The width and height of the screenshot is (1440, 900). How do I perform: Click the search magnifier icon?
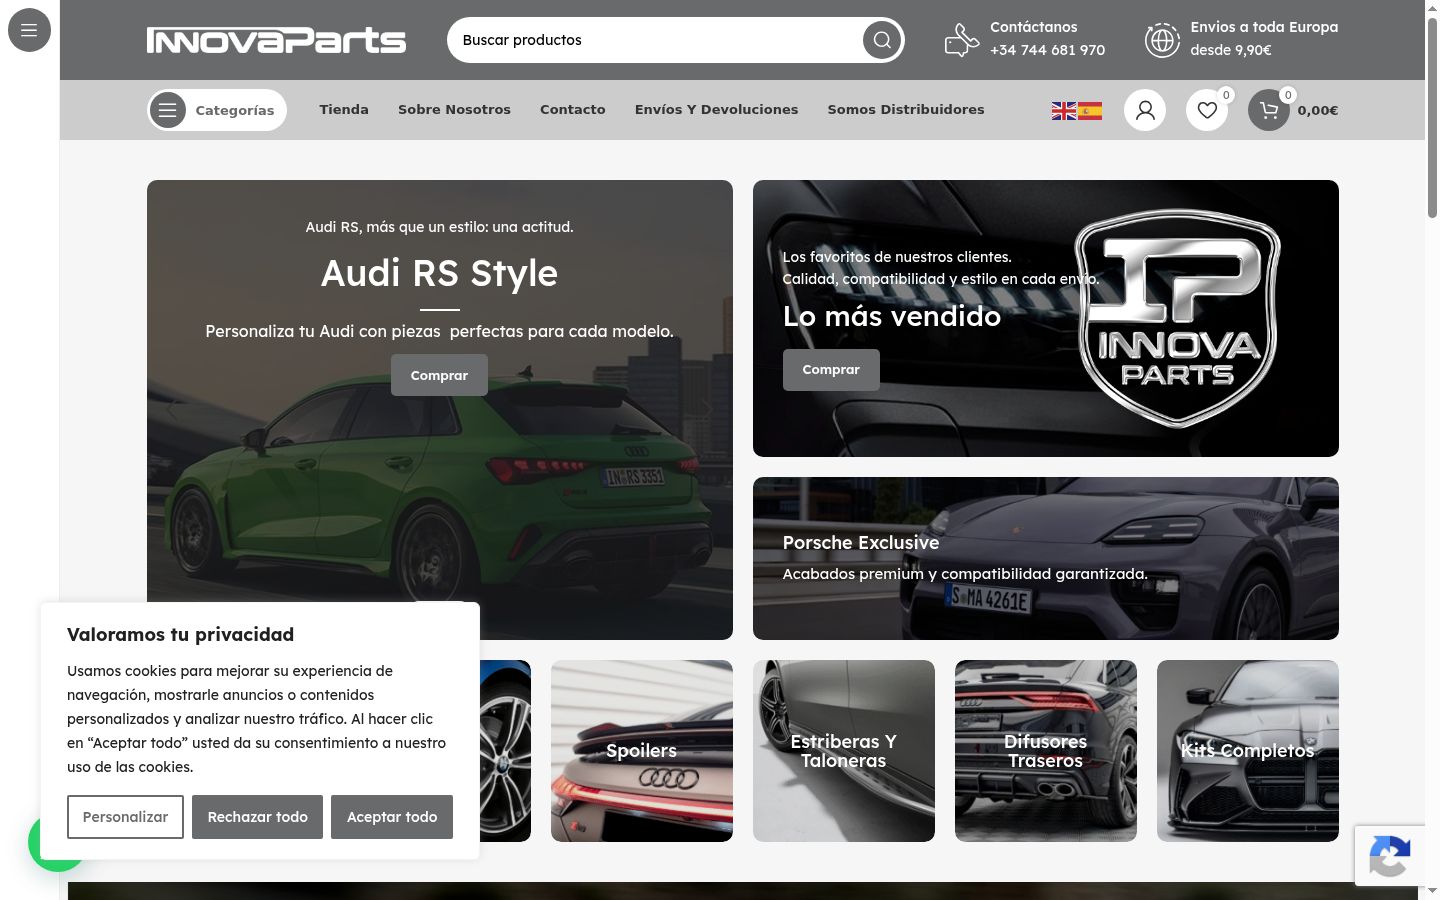(x=882, y=40)
